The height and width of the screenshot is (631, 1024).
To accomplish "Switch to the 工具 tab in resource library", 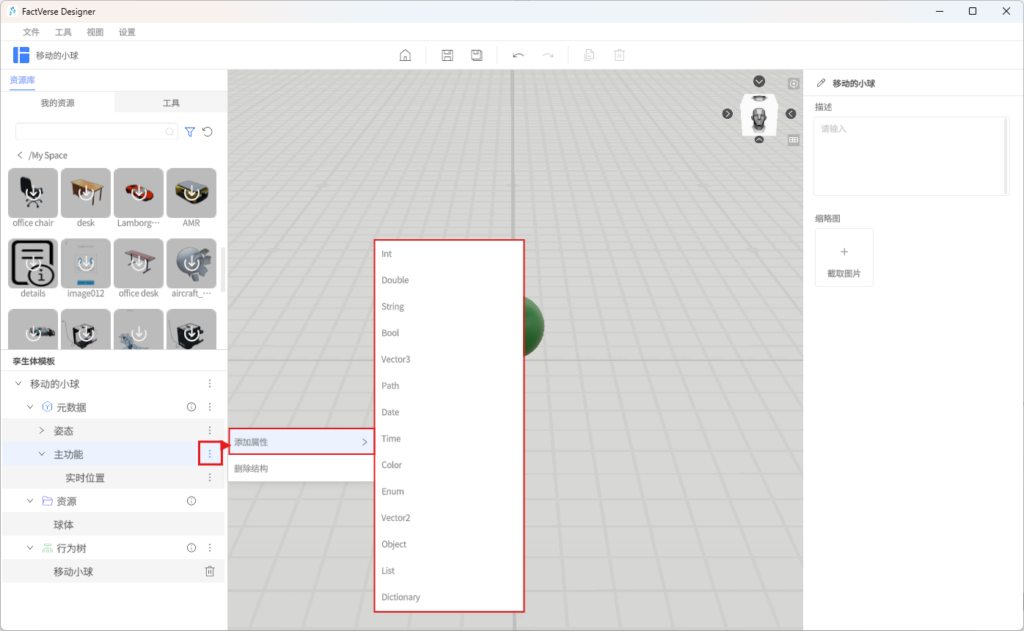I will [x=171, y=103].
